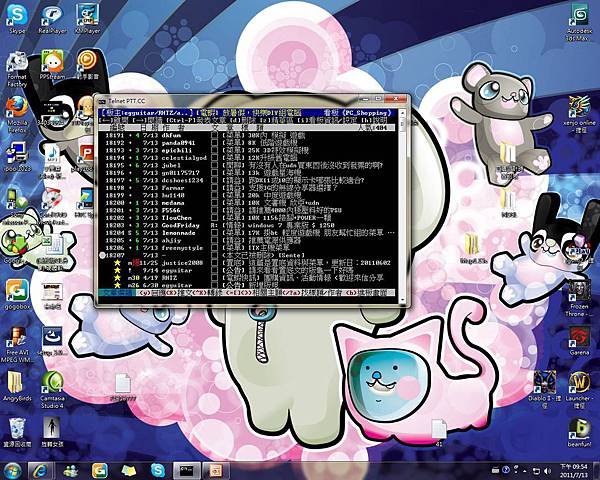Select the pinned post by RHIZ
The image size is (600, 480).
pos(246,278)
